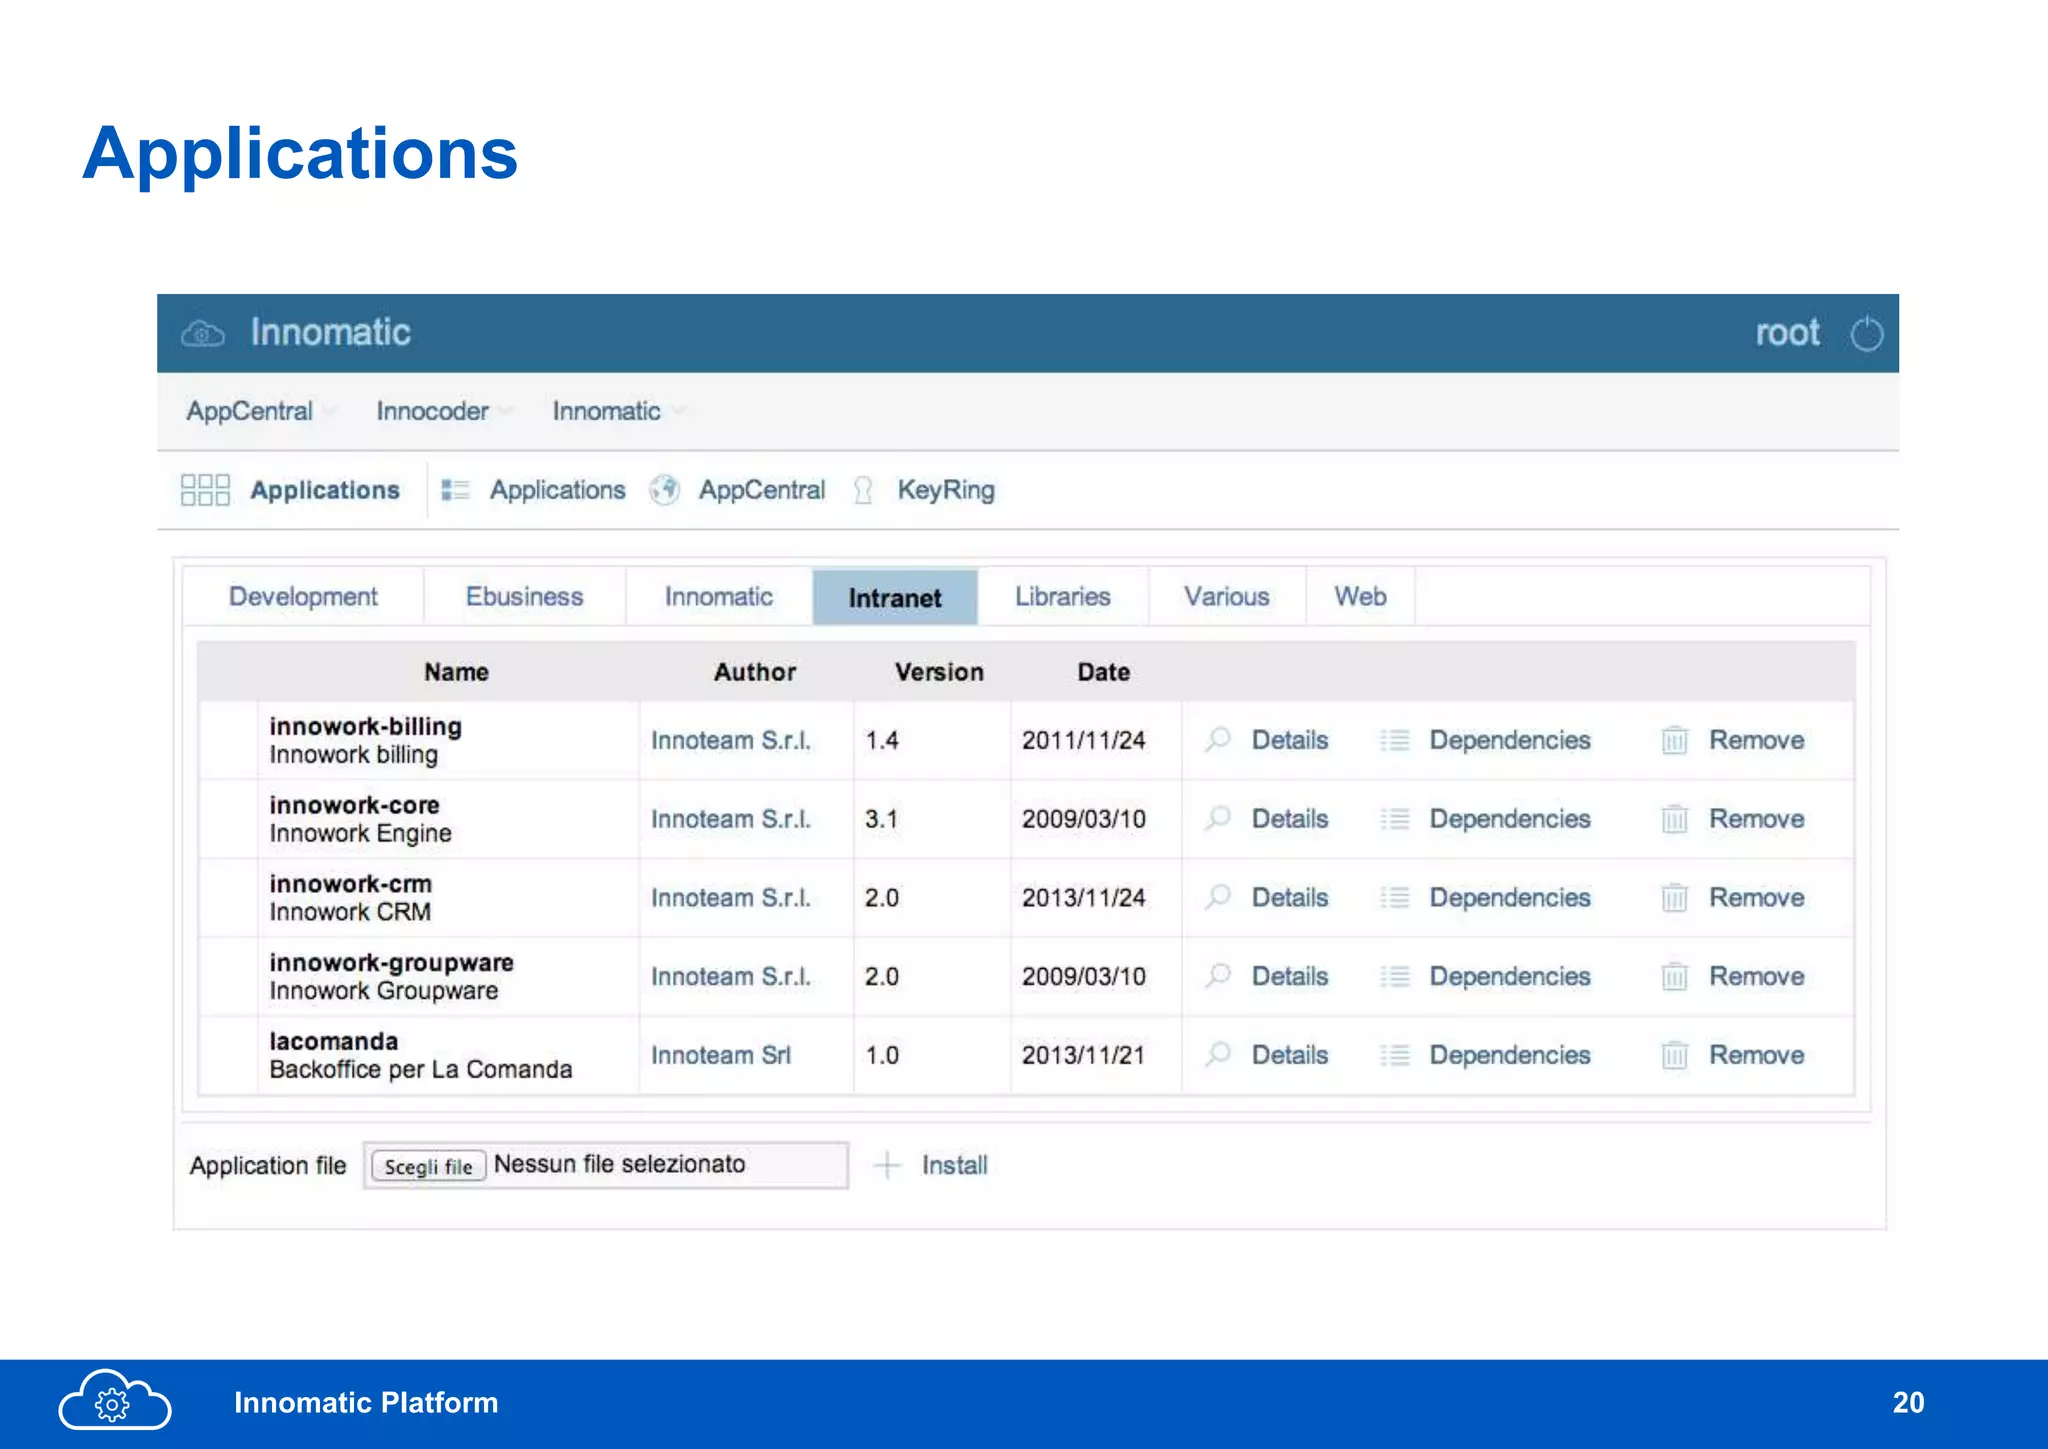The image size is (2048, 1449).
Task: Click the dependencies list icon for lacomanda
Action: [x=1394, y=1055]
